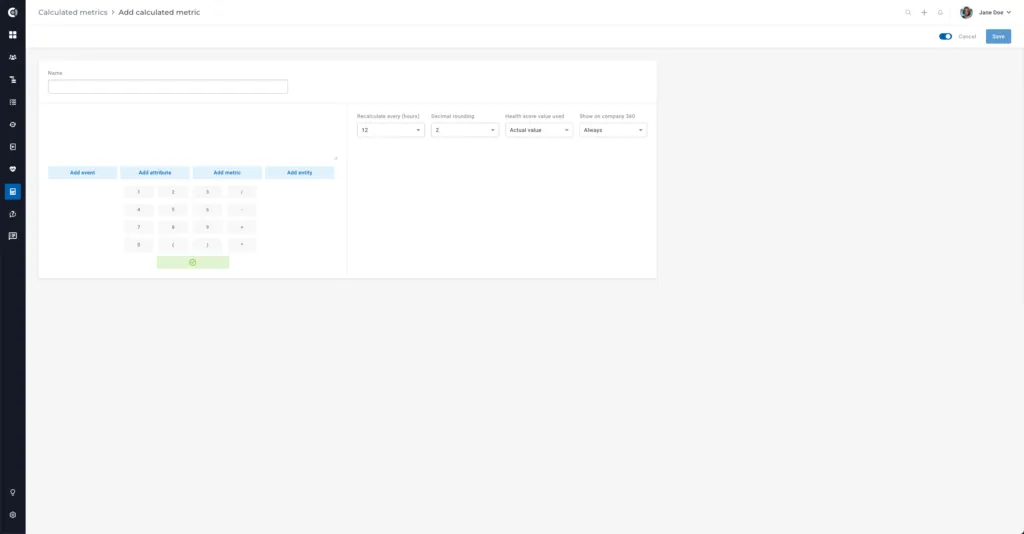Click Jane Doe's avatar picture

[967, 12]
